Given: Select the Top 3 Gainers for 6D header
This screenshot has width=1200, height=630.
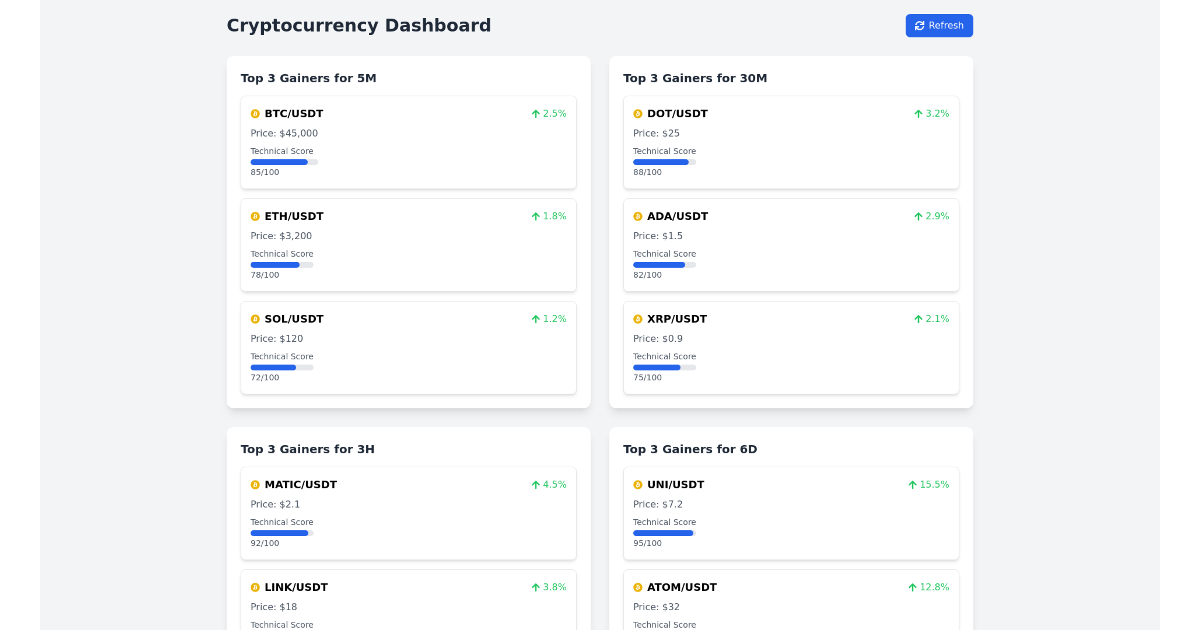Looking at the screenshot, I should pyautogui.click(x=691, y=449).
